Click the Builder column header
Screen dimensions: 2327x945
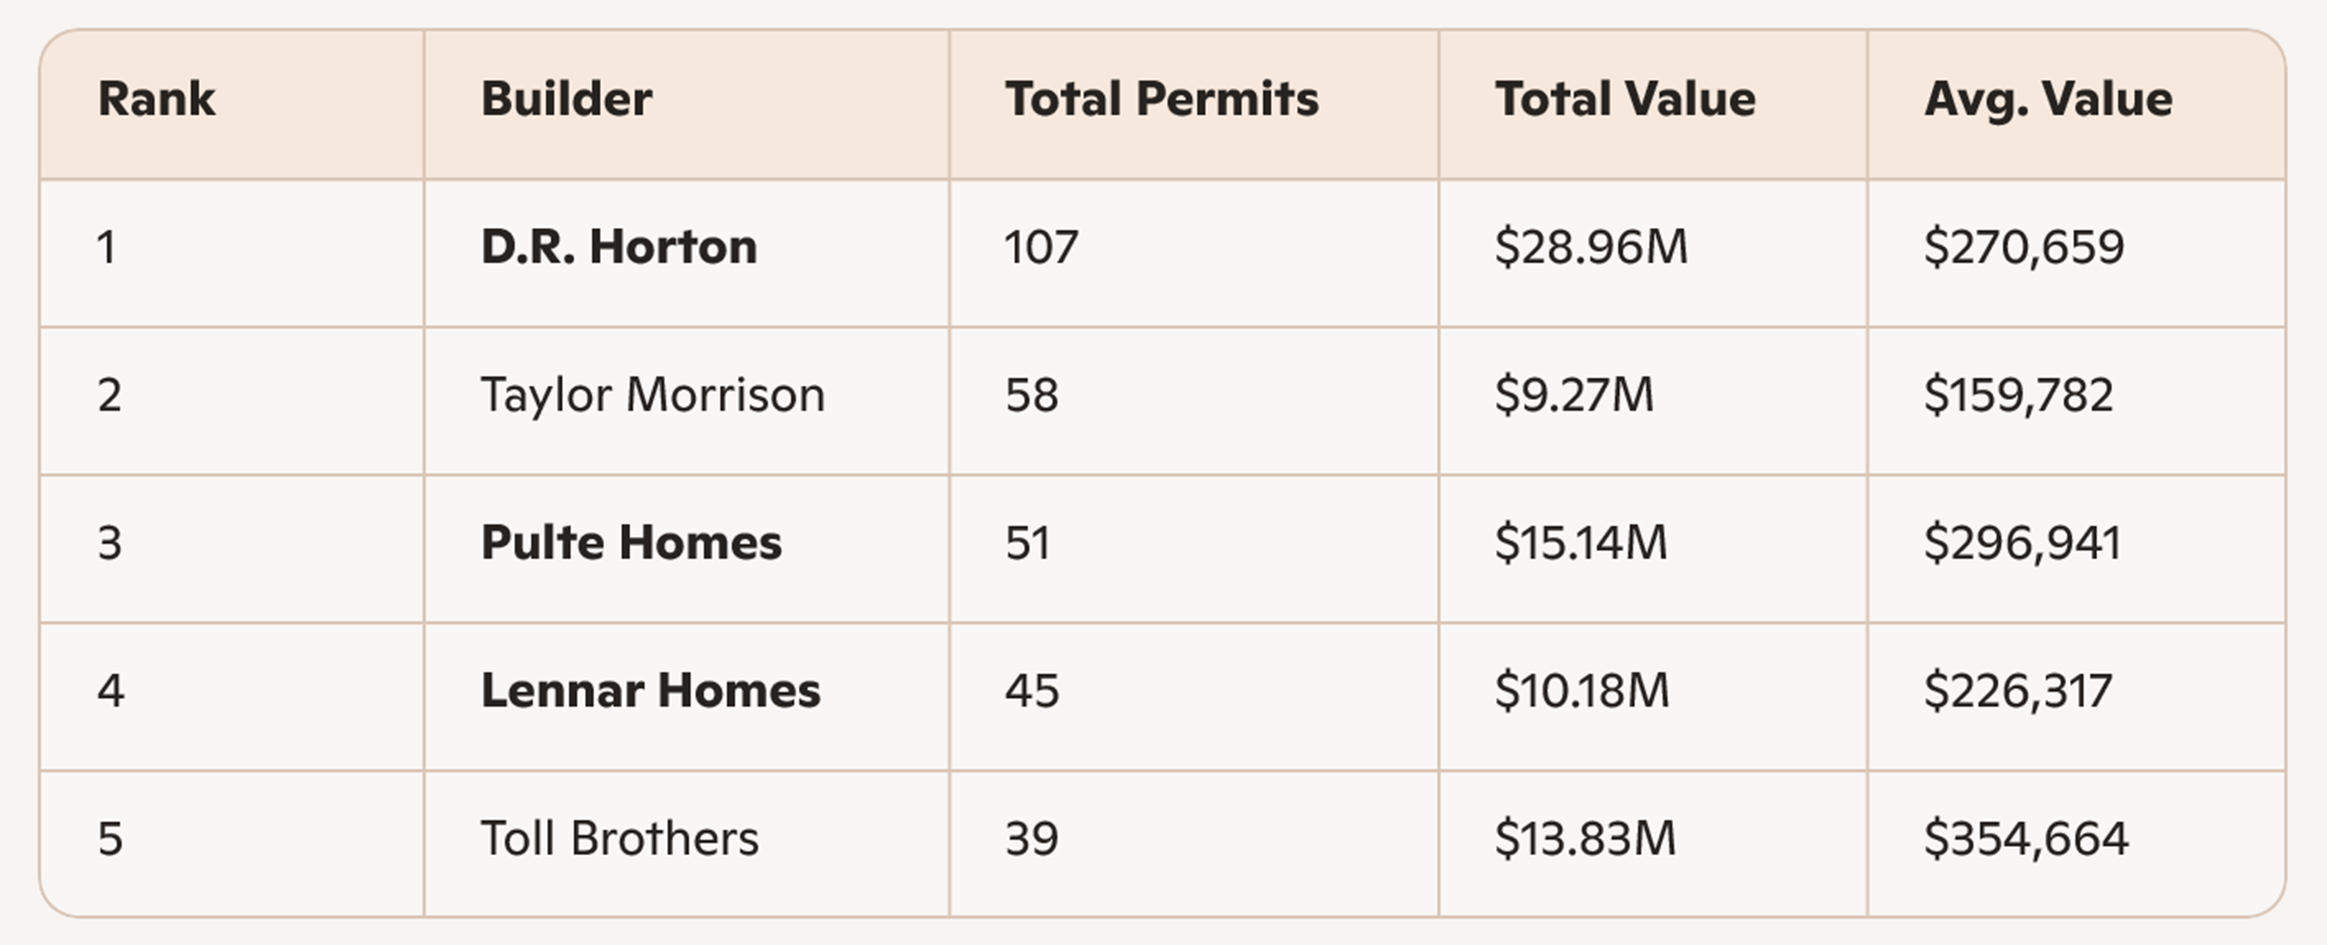[566, 99]
